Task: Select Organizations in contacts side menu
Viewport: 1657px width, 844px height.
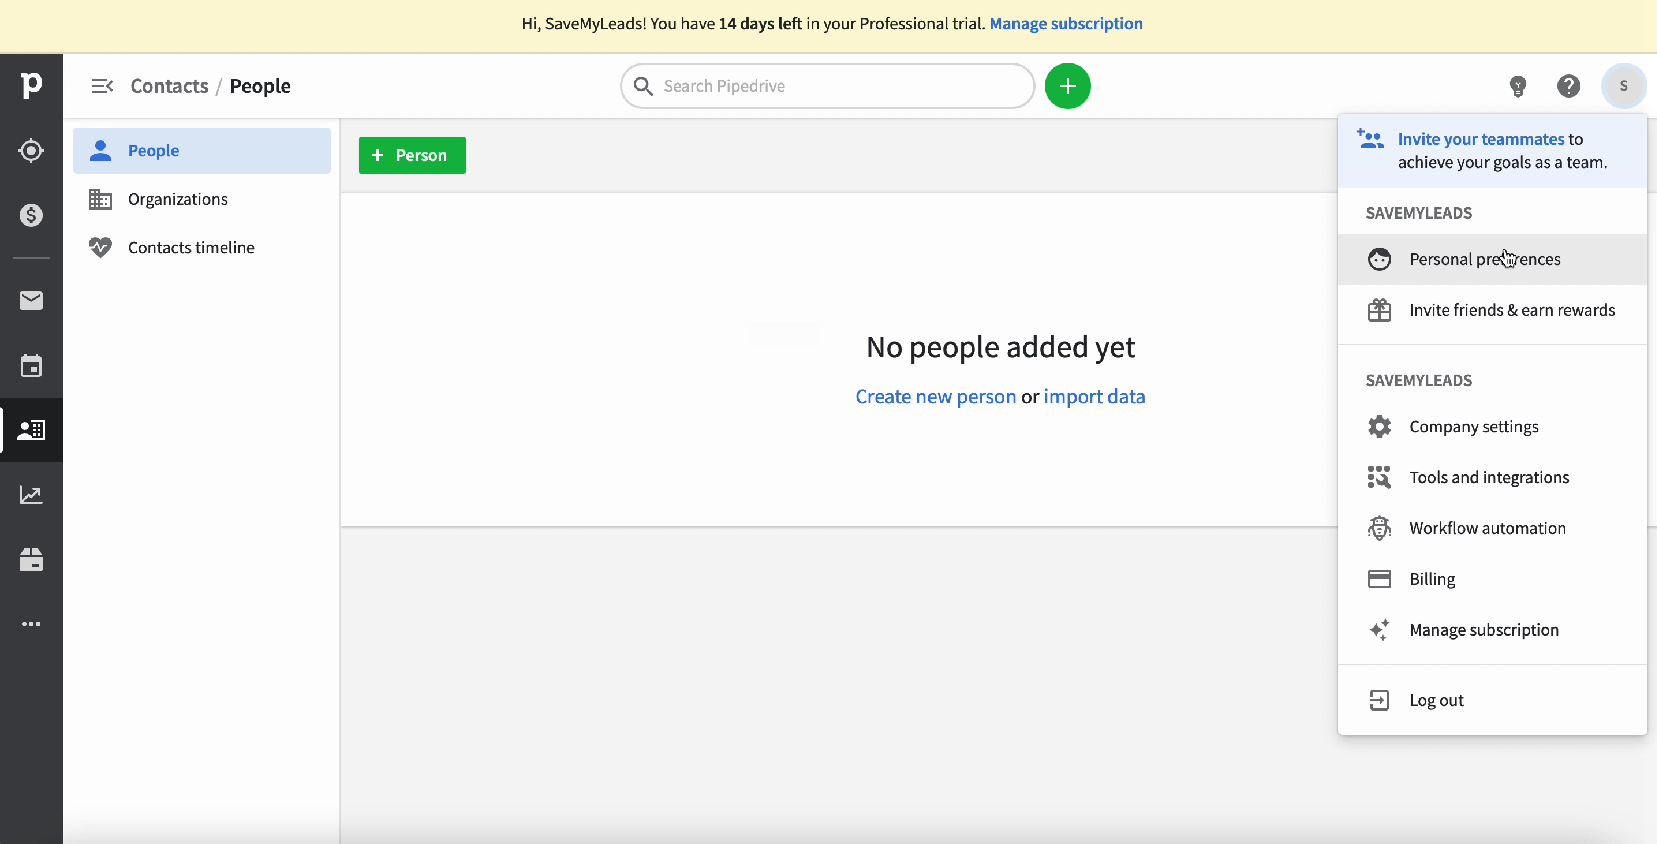Action: click(x=202, y=199)
